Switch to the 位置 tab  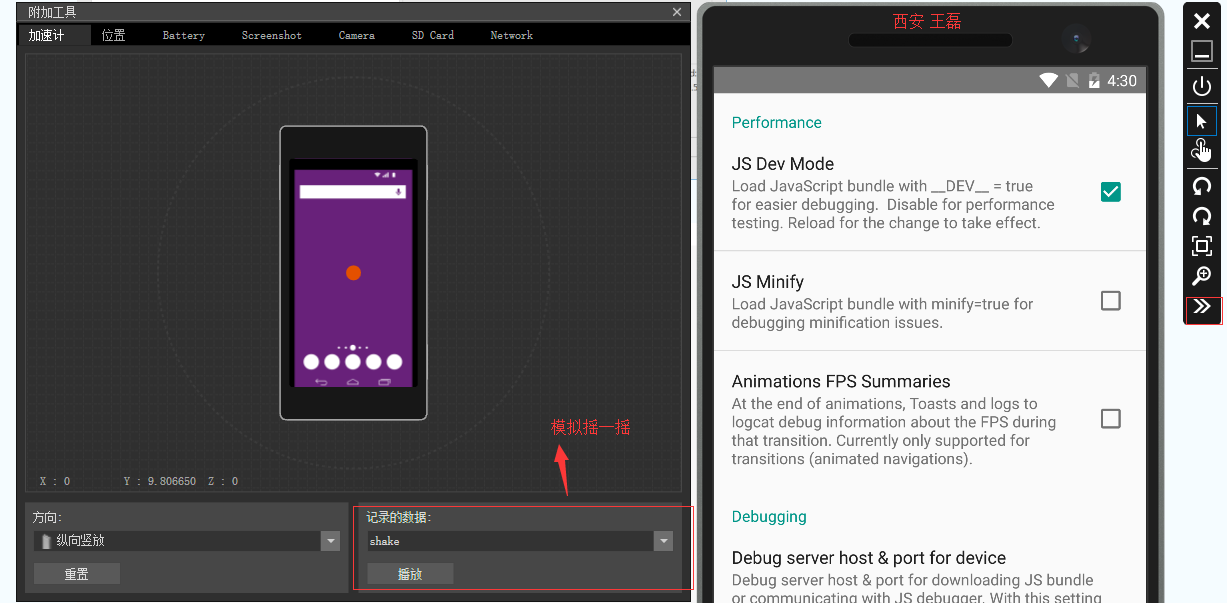tap(114, 35)
